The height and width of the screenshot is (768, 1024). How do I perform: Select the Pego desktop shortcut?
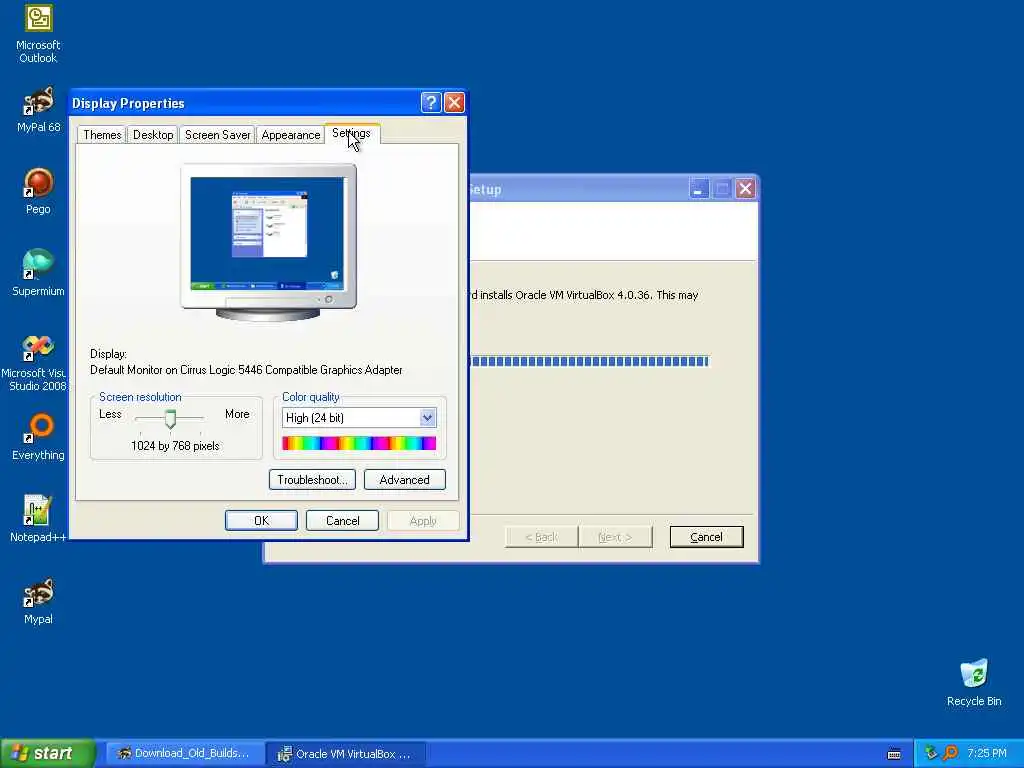39,191
